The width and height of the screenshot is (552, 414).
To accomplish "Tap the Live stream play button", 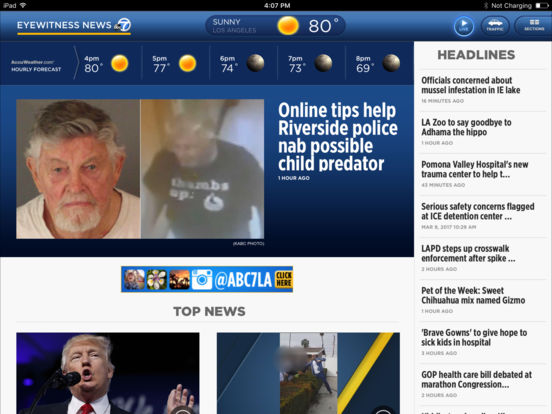I will pos(463,26).
